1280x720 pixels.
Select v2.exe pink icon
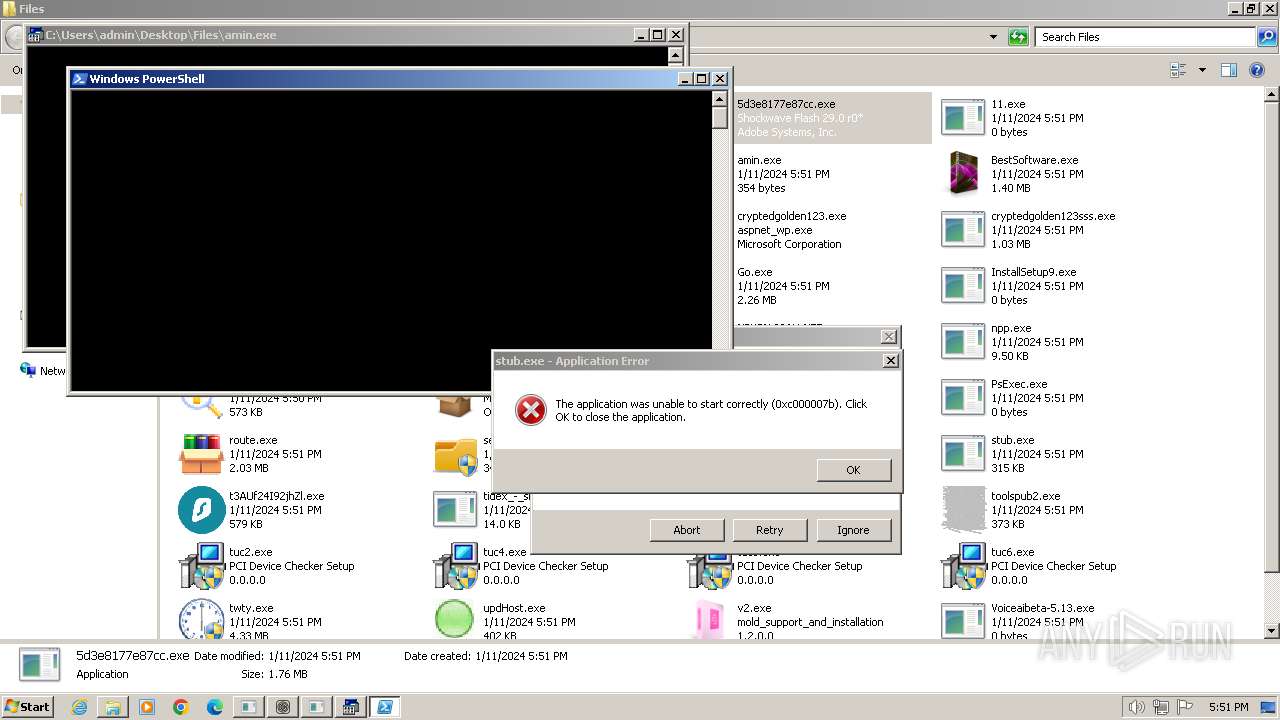point(709,620)
